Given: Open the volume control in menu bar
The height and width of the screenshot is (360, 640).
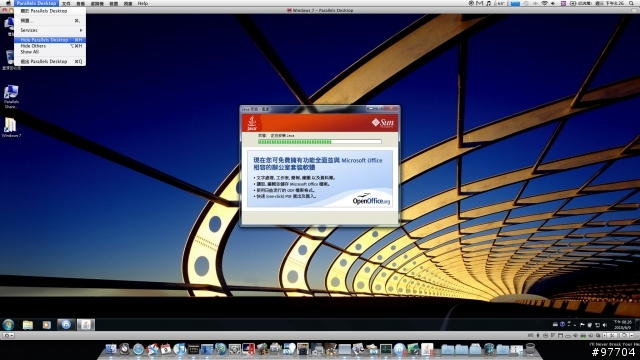Looking at the screenshot, I should [553, 3].
